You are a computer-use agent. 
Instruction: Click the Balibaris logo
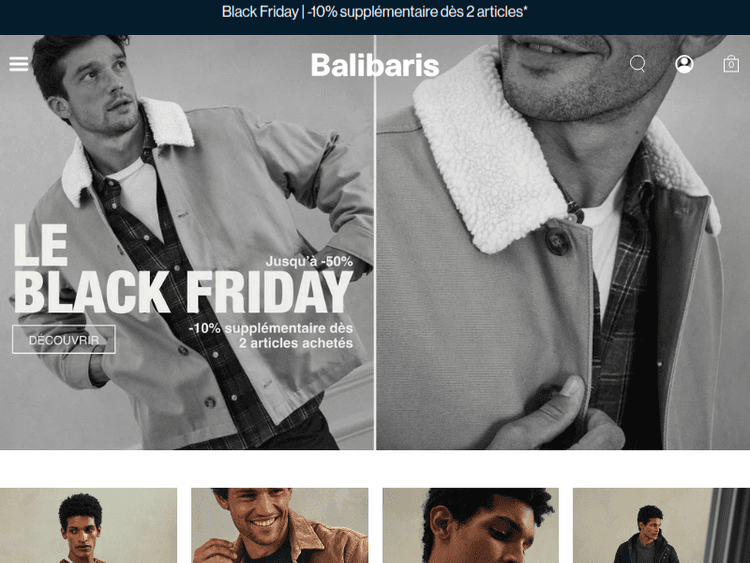click(x=375, y=65)
